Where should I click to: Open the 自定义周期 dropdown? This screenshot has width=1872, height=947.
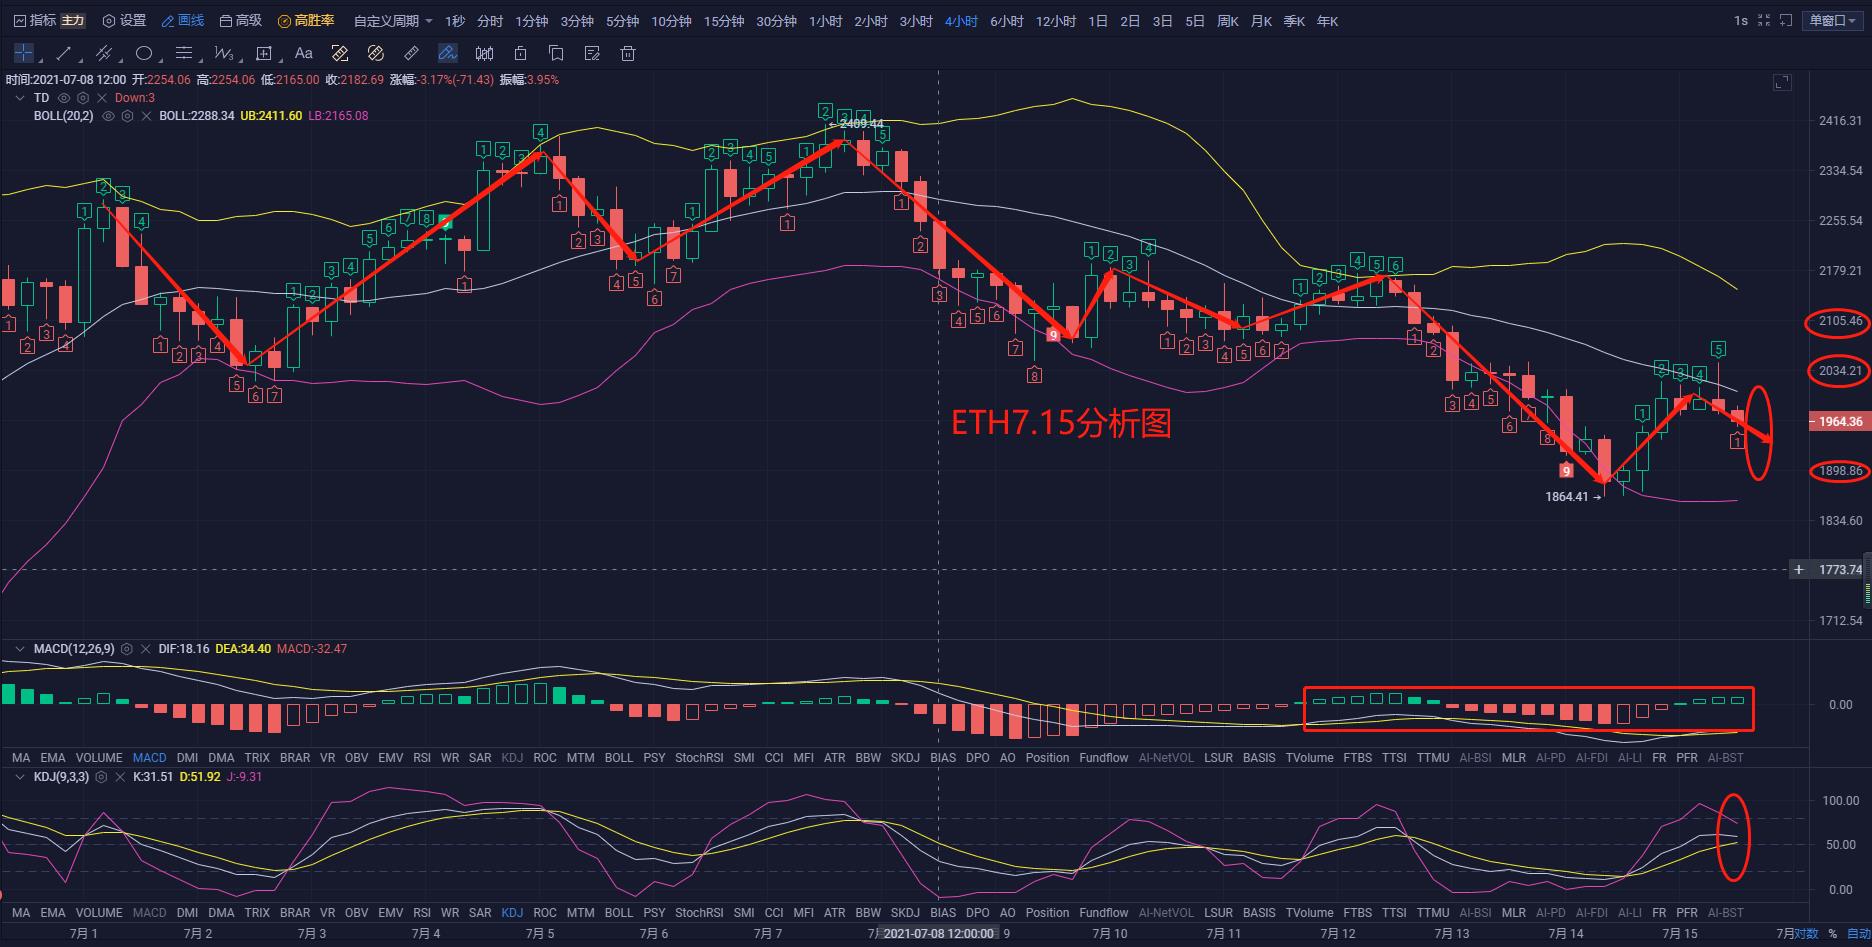point(393,21)
